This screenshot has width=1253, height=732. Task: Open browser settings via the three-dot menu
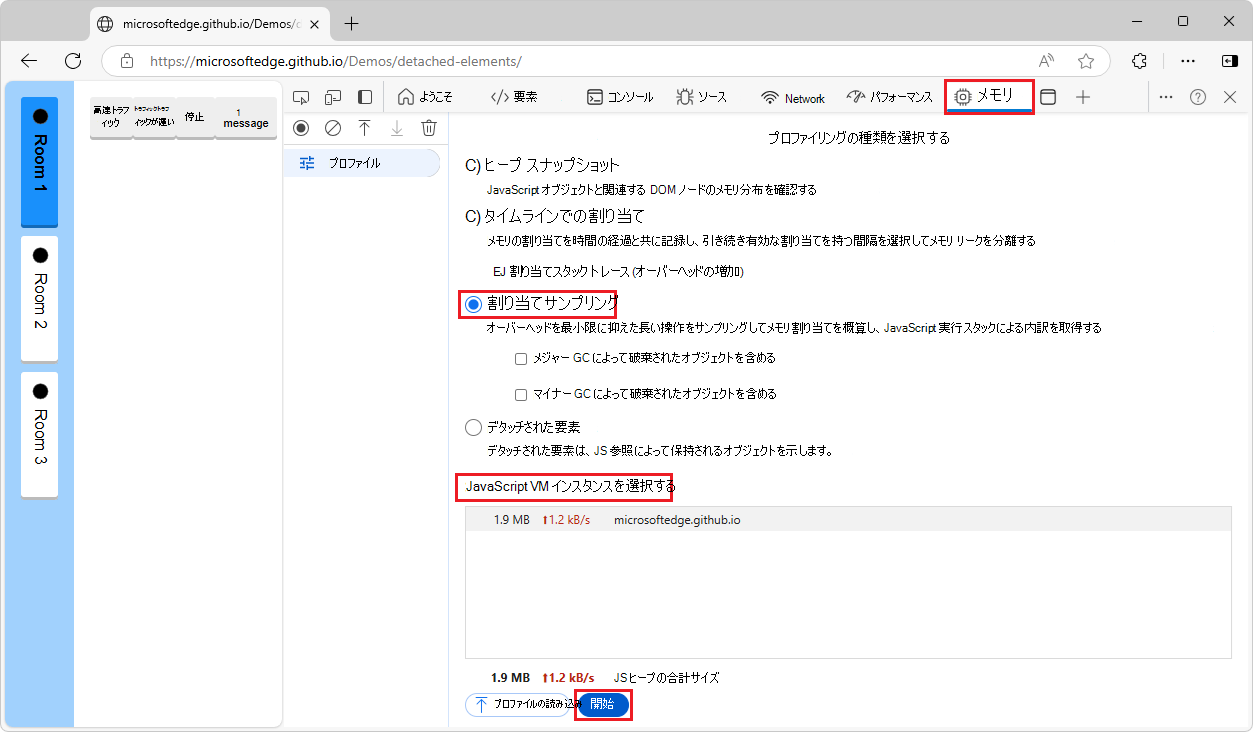pos(1187,60)
